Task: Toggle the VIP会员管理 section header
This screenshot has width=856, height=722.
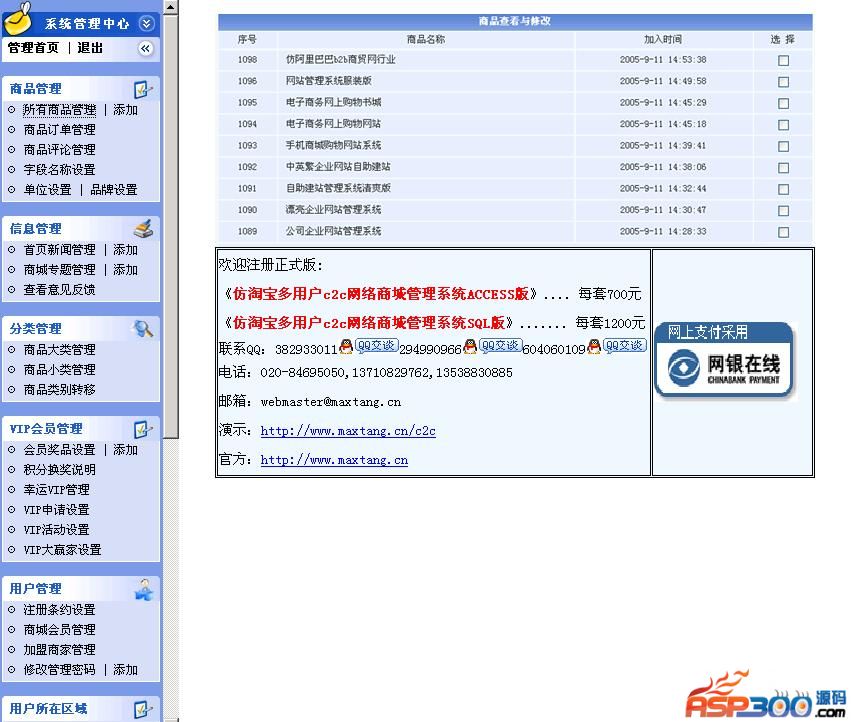Action: 81,429
